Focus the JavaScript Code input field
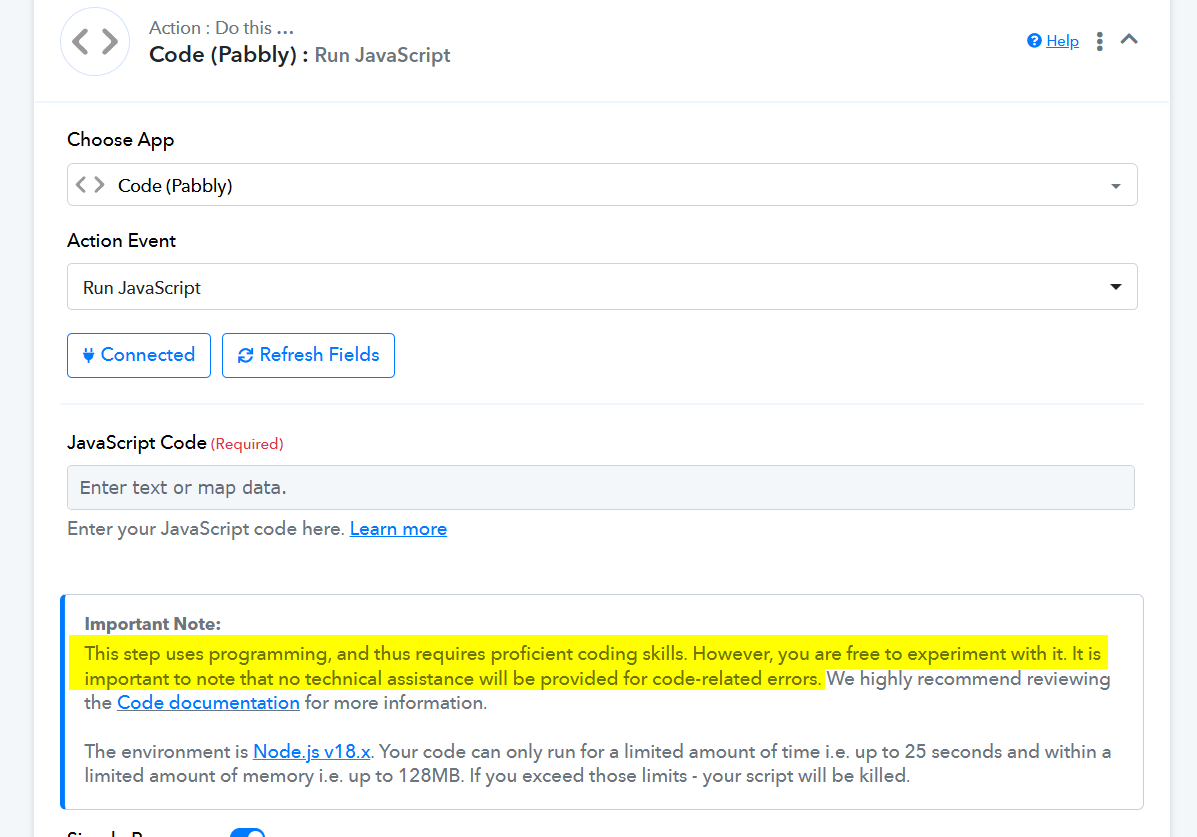Viewport: 1197px width, 837px height. click(601, 487)
